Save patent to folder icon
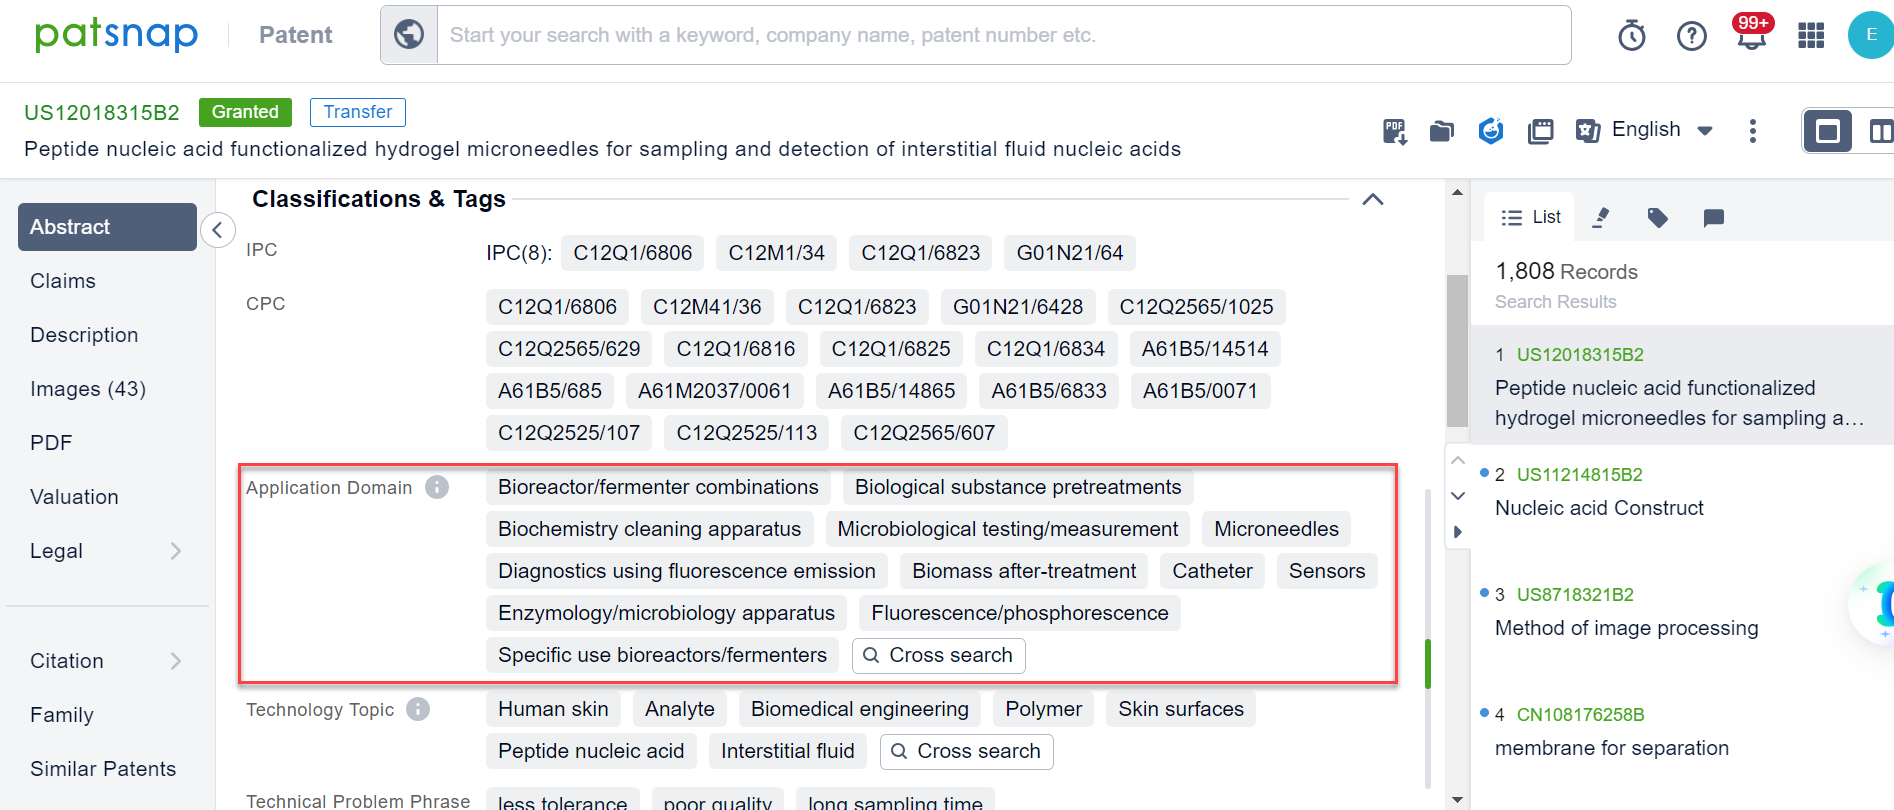 tap(1441, 131)
